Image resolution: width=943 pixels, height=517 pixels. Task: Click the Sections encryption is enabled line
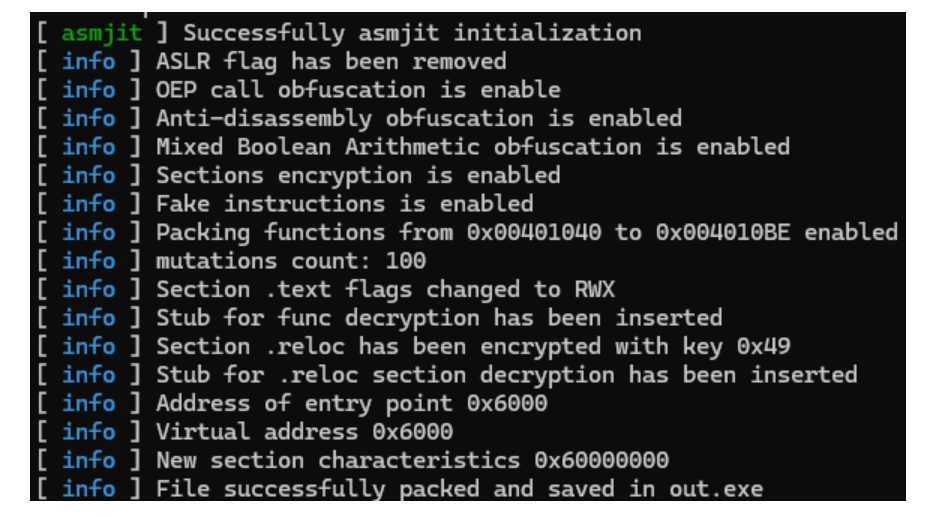click(x=358, y=176)
